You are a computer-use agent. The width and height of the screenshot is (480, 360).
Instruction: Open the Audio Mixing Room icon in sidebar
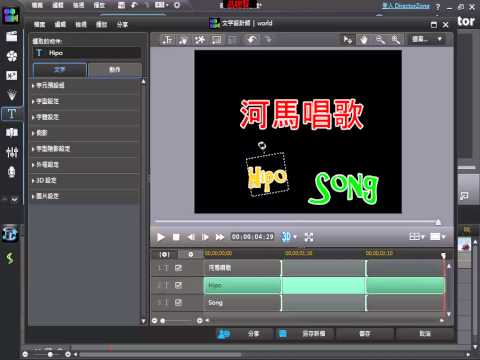click(12, 152)
